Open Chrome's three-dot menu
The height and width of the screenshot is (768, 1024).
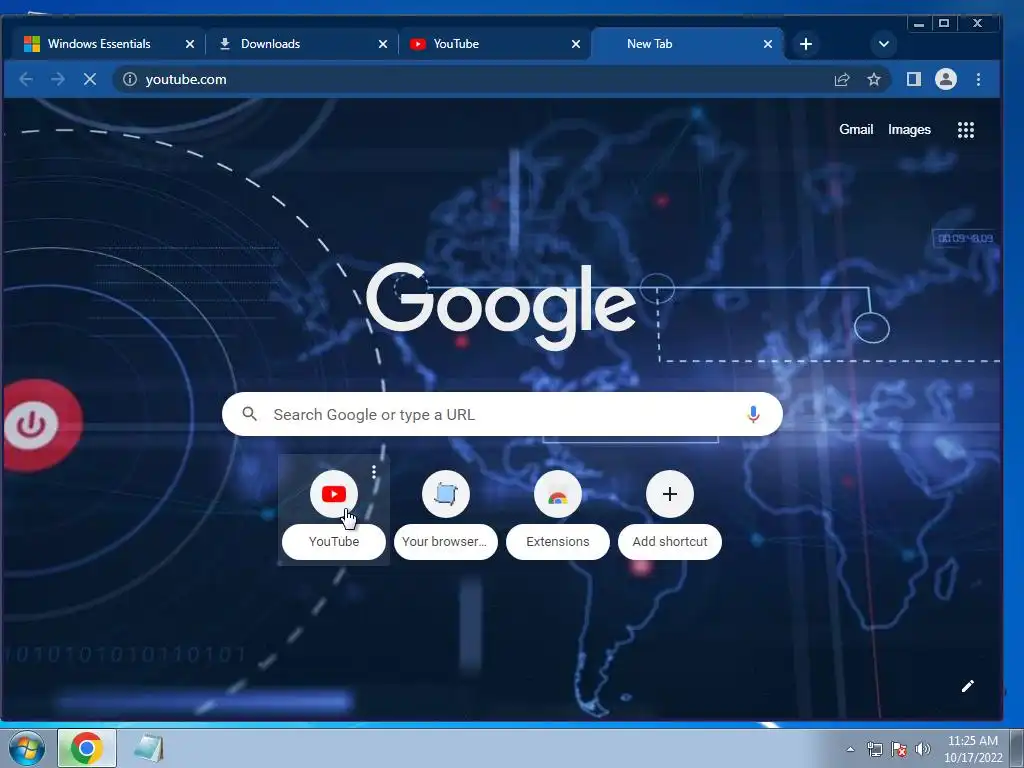(x=978, y=79)
